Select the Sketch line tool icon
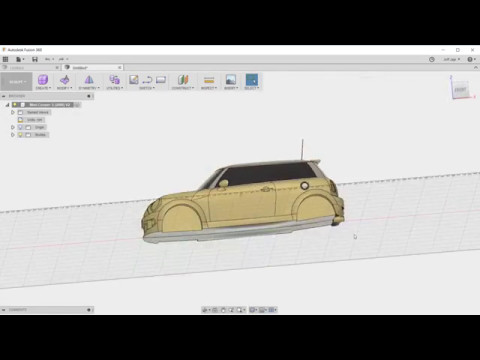480x360 pixels. tap(147, 80)
